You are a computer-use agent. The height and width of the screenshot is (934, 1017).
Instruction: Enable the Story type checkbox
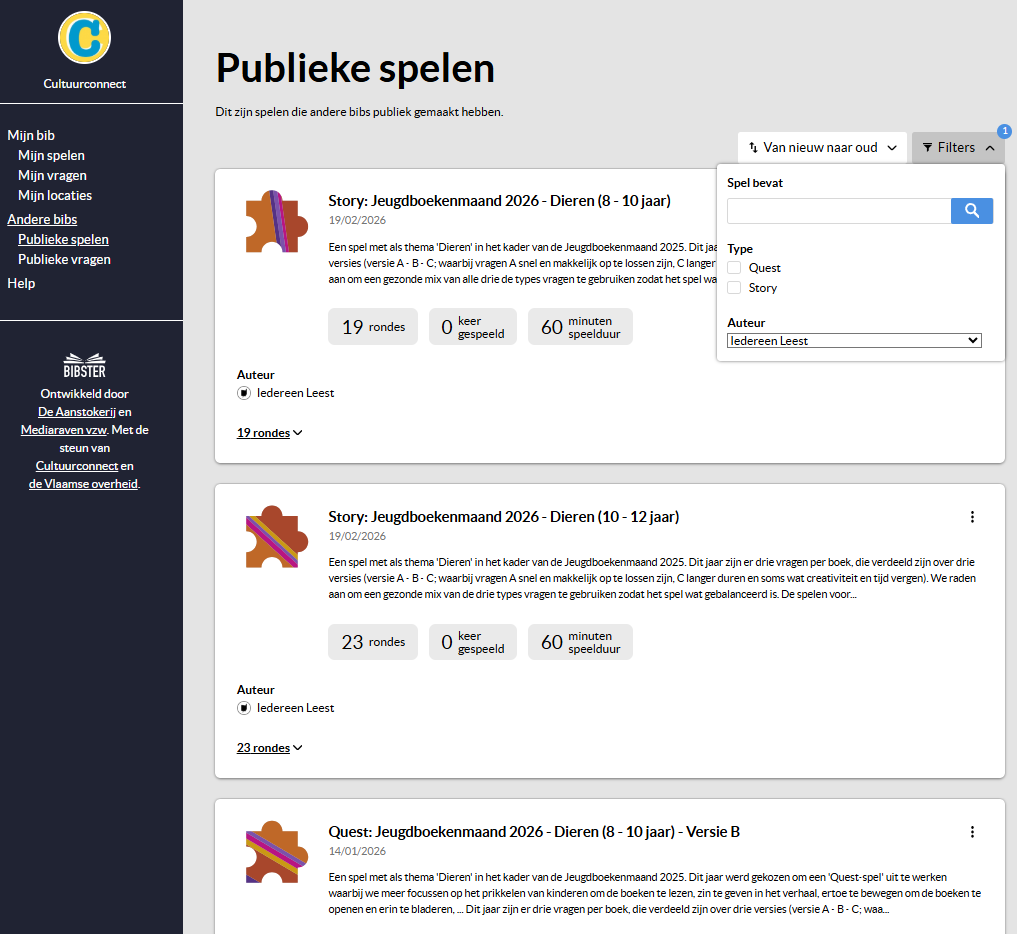[x=734, y=288]
